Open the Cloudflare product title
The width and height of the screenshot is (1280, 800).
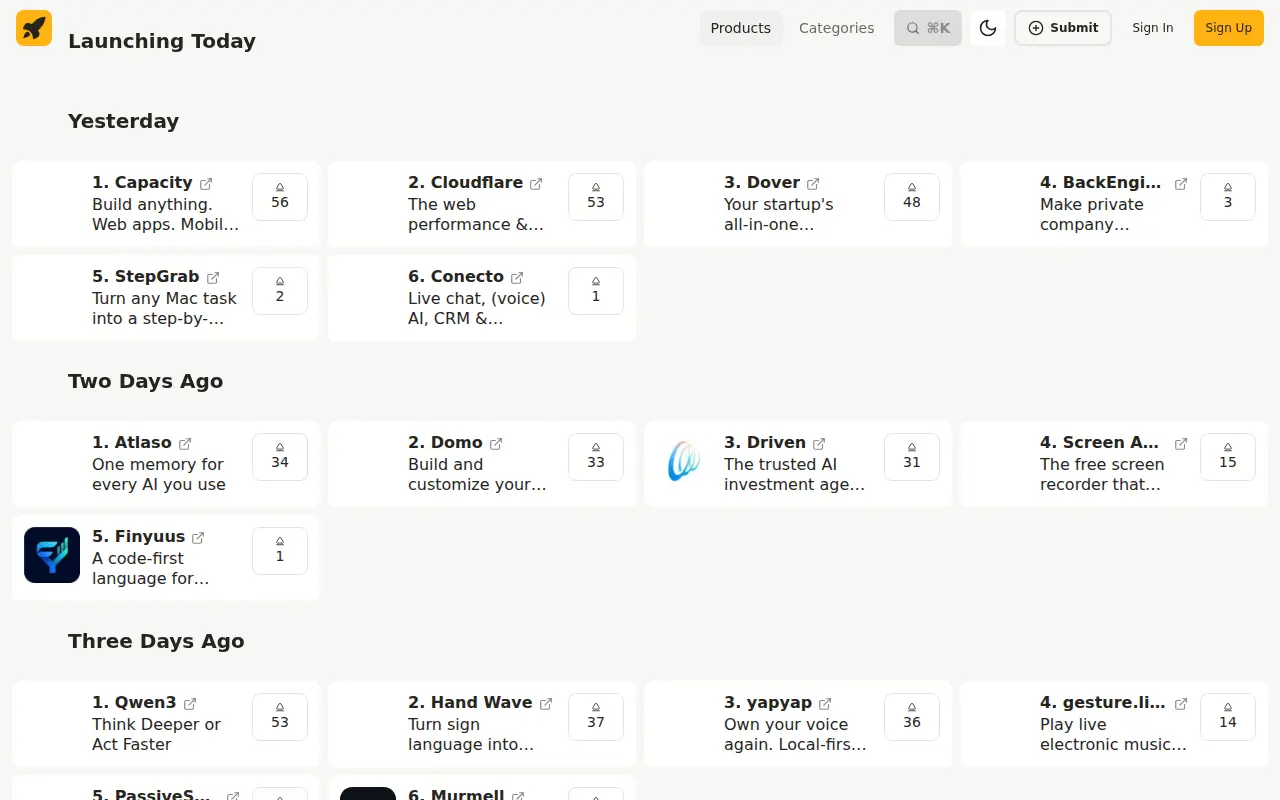pos(465,183)
